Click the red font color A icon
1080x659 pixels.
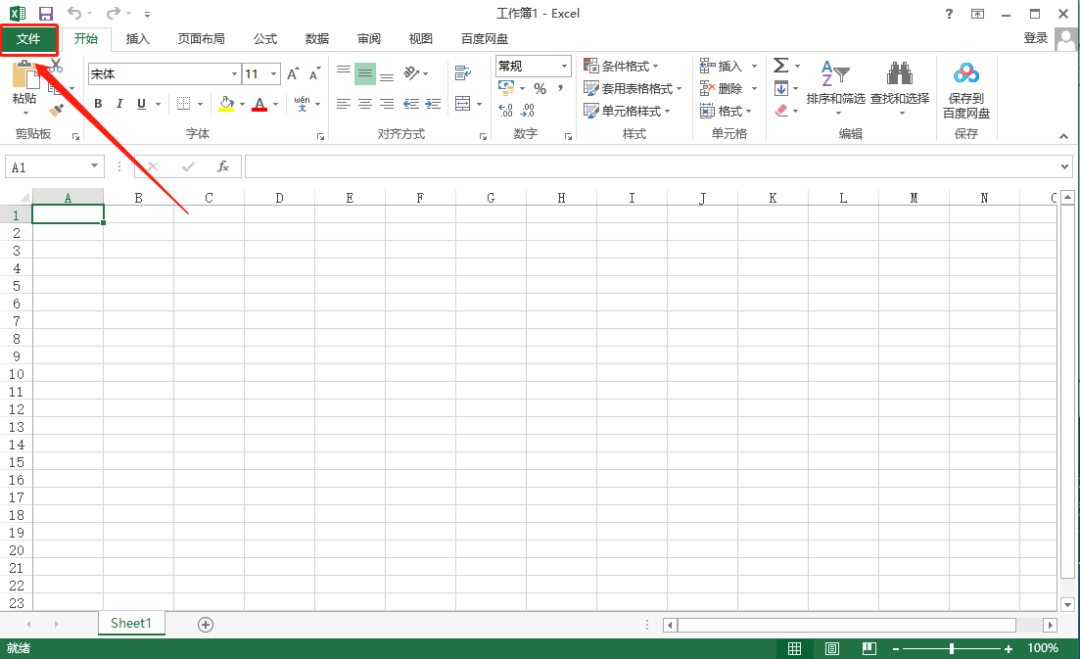tap(259, 104)
